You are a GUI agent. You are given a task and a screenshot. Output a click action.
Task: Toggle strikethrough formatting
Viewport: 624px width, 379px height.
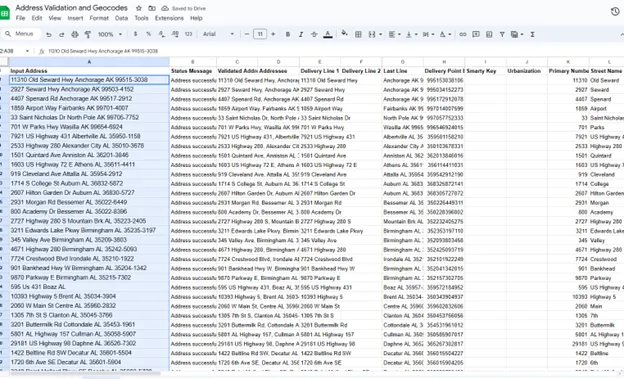point(314,34)
